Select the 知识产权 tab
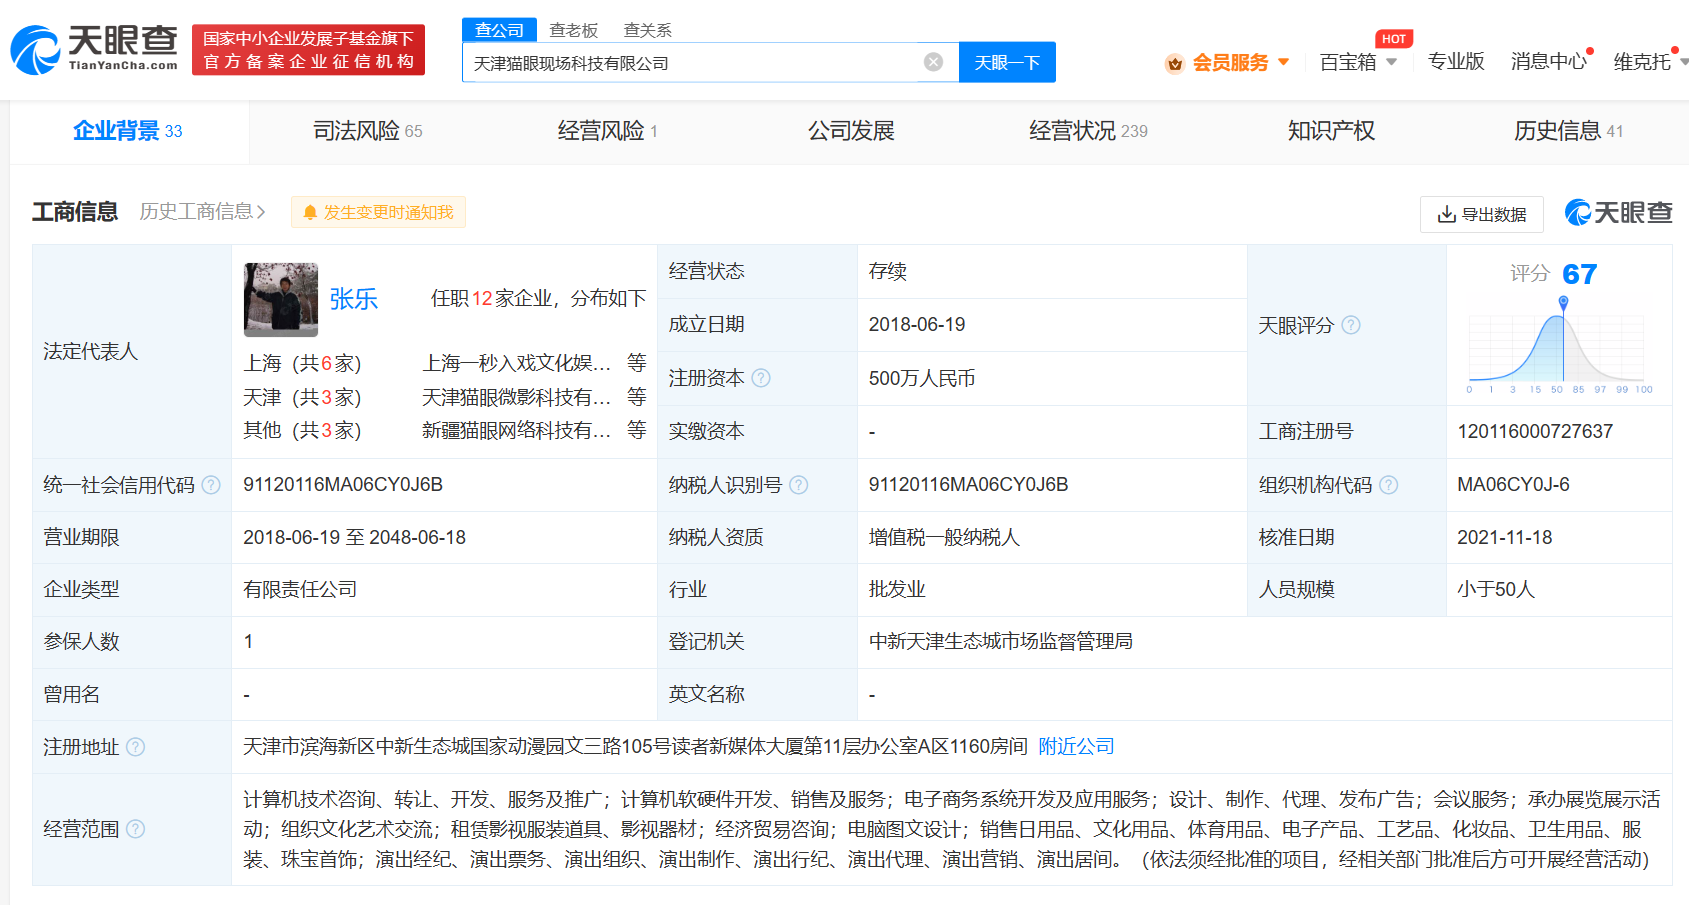The width and height of the screenshot is (1689, 905). 1331,131
